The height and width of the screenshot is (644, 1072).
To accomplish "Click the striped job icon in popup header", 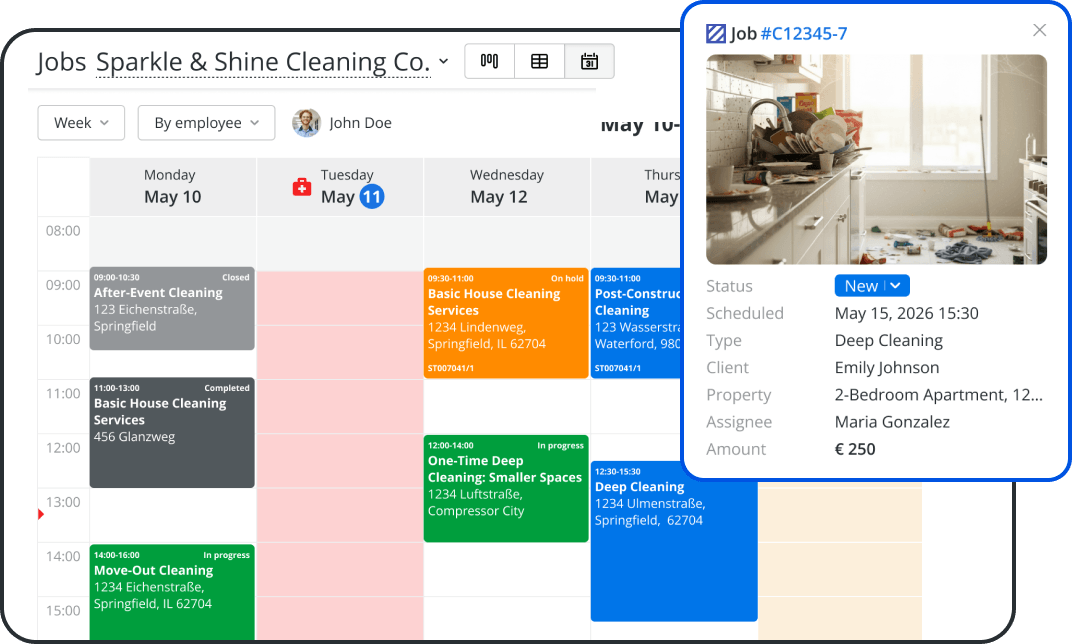I will click(x=716, y=33).
